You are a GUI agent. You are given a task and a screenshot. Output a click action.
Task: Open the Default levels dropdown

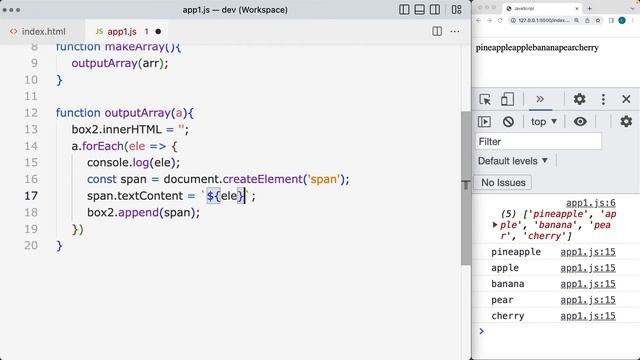click(x=513, y=161)
